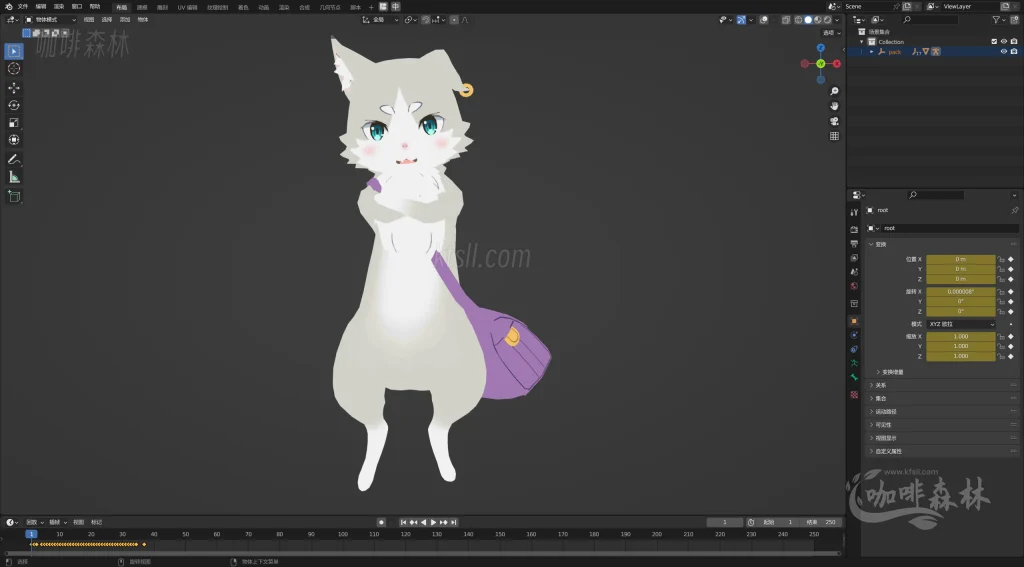1024x567 pixels.
Task: Switch to the Geometry Nodes workspace tab
Action: [x=330, y=7]
